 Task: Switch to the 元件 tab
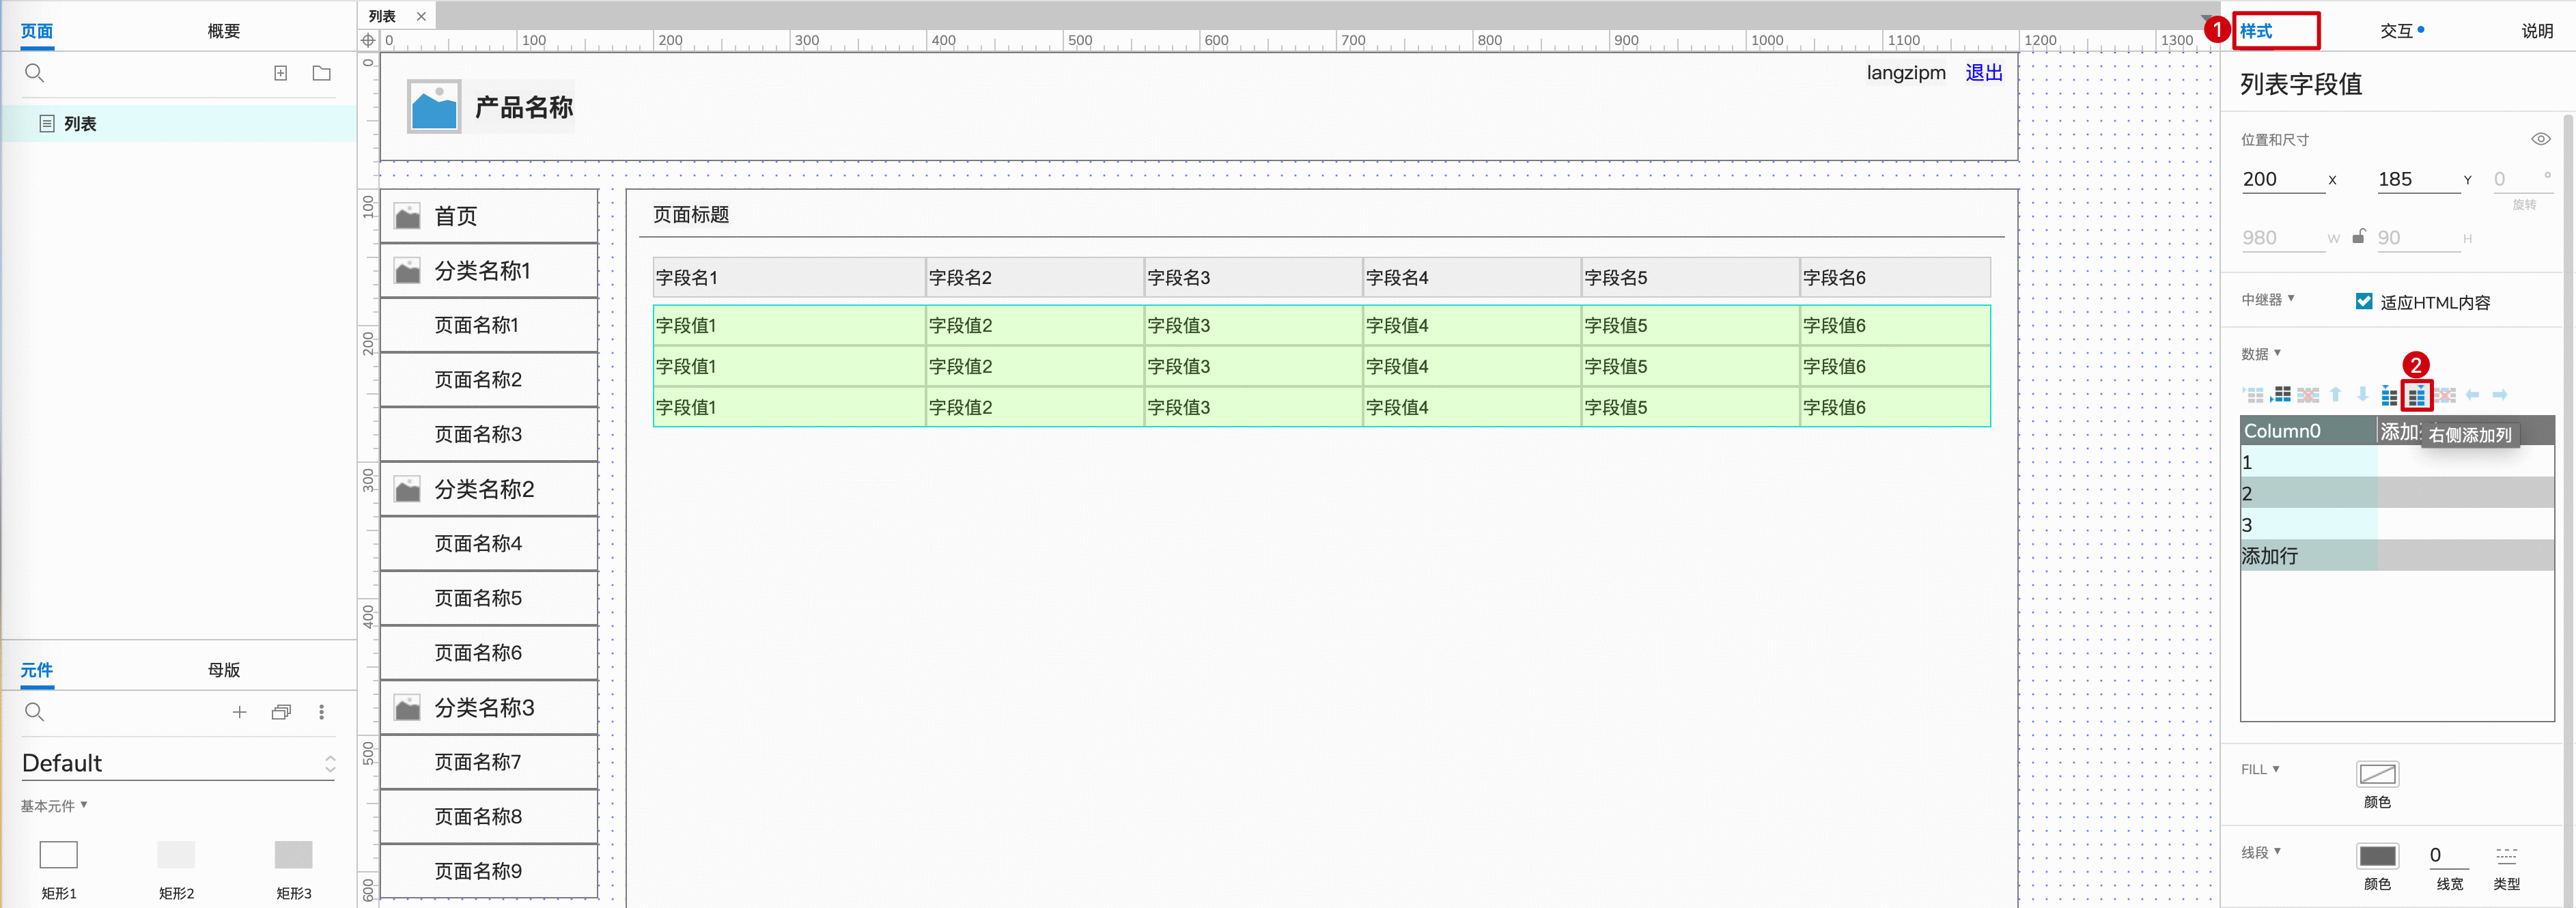point(37,670)
